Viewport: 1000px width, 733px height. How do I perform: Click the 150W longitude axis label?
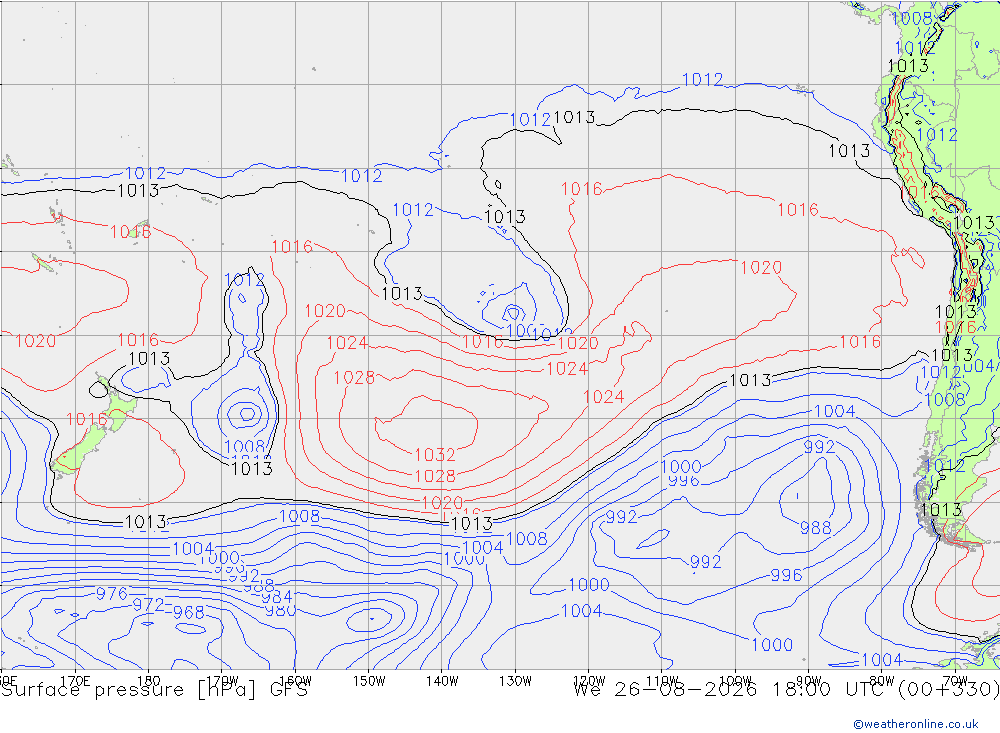[369, 681]
